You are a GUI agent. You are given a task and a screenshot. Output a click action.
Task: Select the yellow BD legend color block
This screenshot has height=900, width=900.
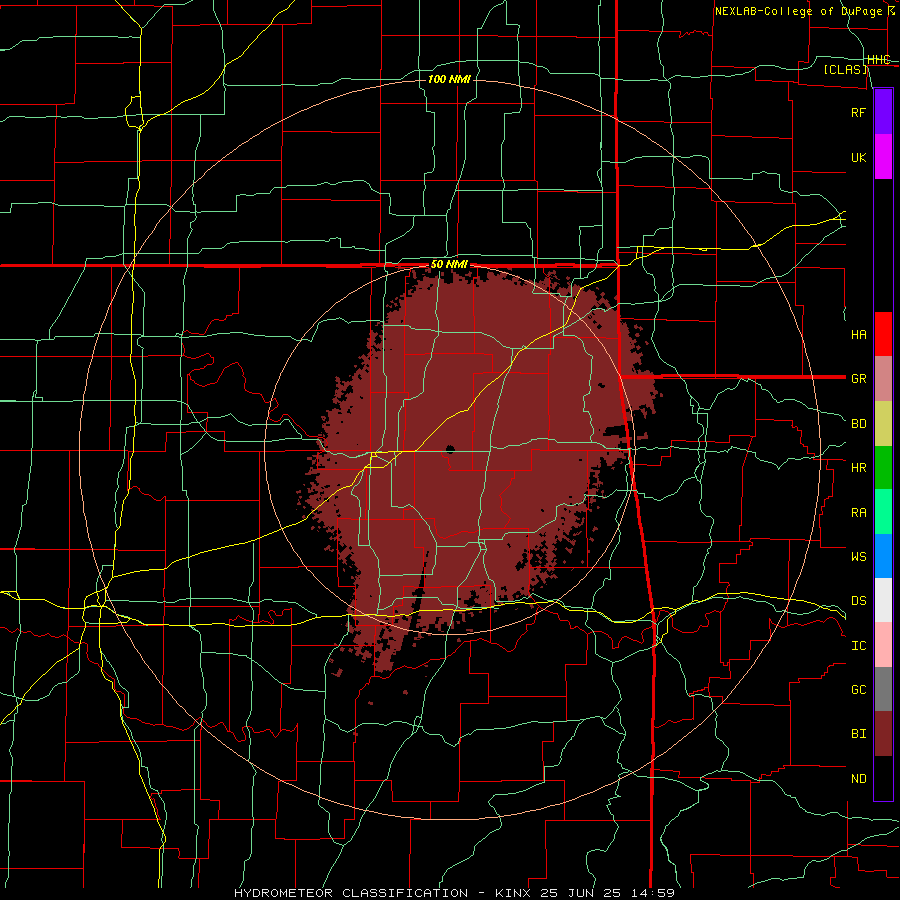pyautogui.click(x=883, y=424)
